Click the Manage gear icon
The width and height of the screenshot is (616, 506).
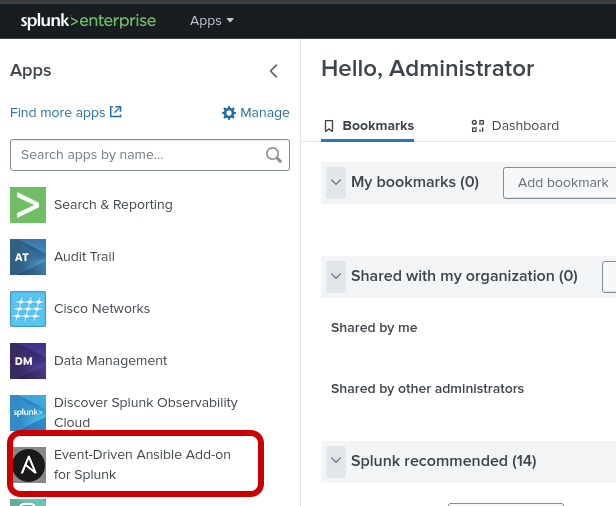(x=229, y=113)
